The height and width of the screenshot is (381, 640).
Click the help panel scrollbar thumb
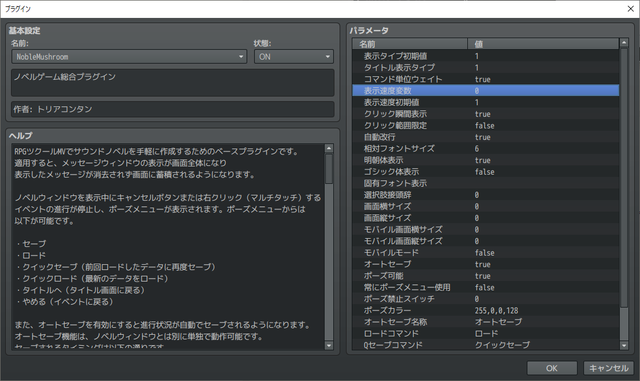pyautogui.click(x=329, y=168)
